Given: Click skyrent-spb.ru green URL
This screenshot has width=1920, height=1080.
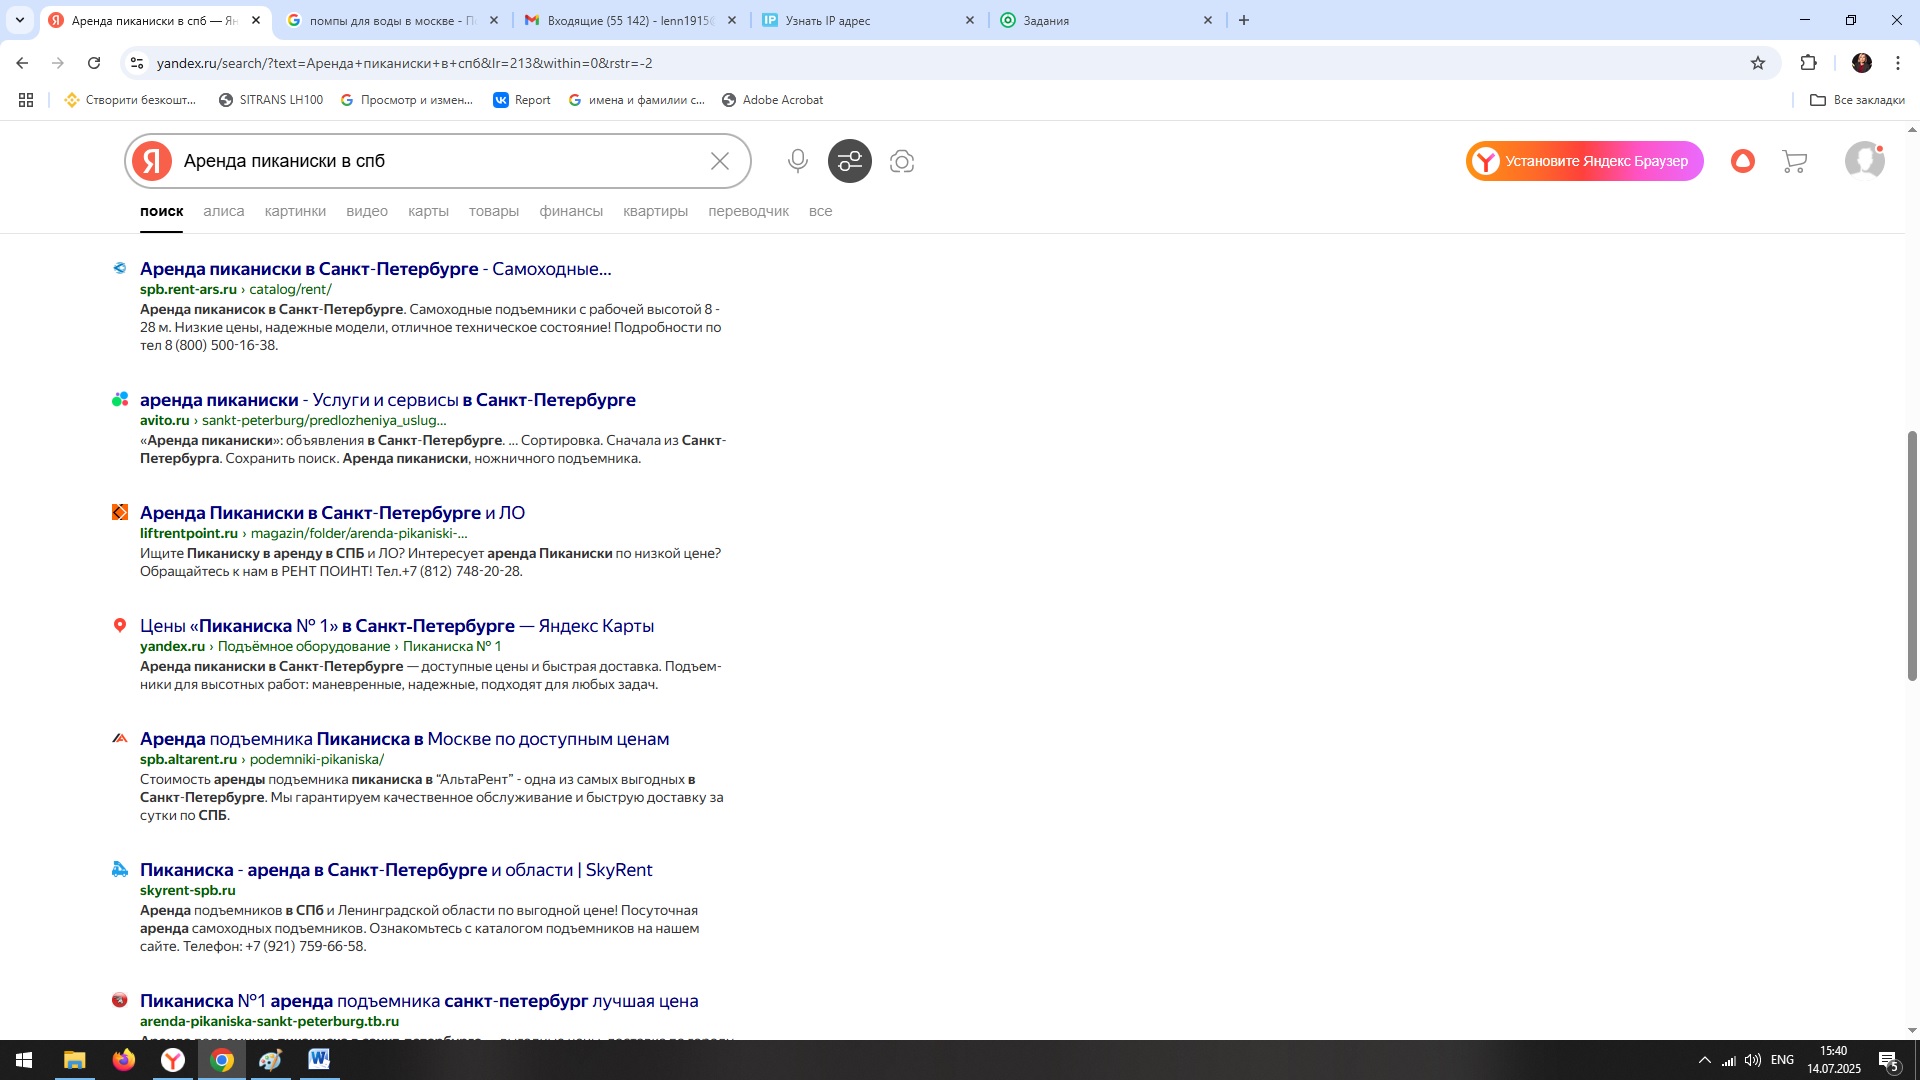Looking at the screenshot, I should (x=188, y=891).
